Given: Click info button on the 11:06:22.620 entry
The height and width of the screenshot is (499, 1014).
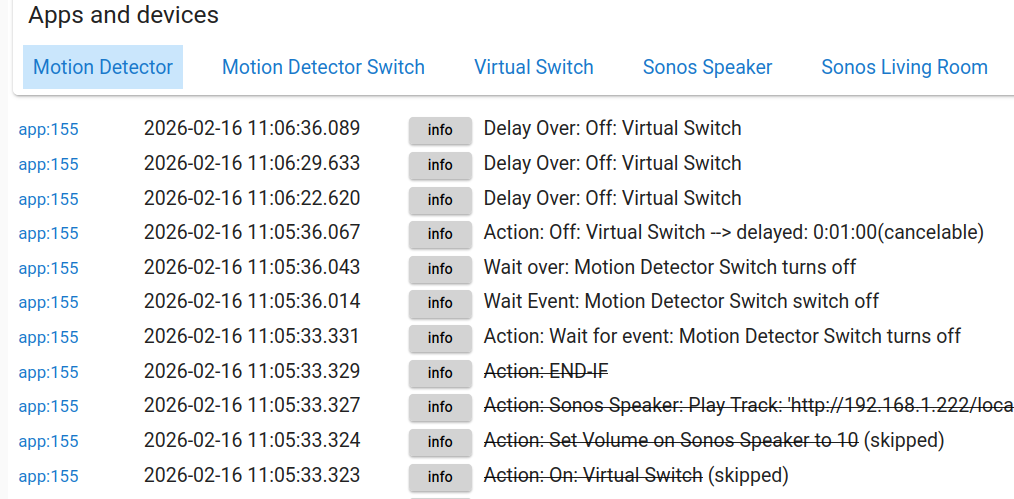Looking at the screenshot, I should (x=440, y=199).
